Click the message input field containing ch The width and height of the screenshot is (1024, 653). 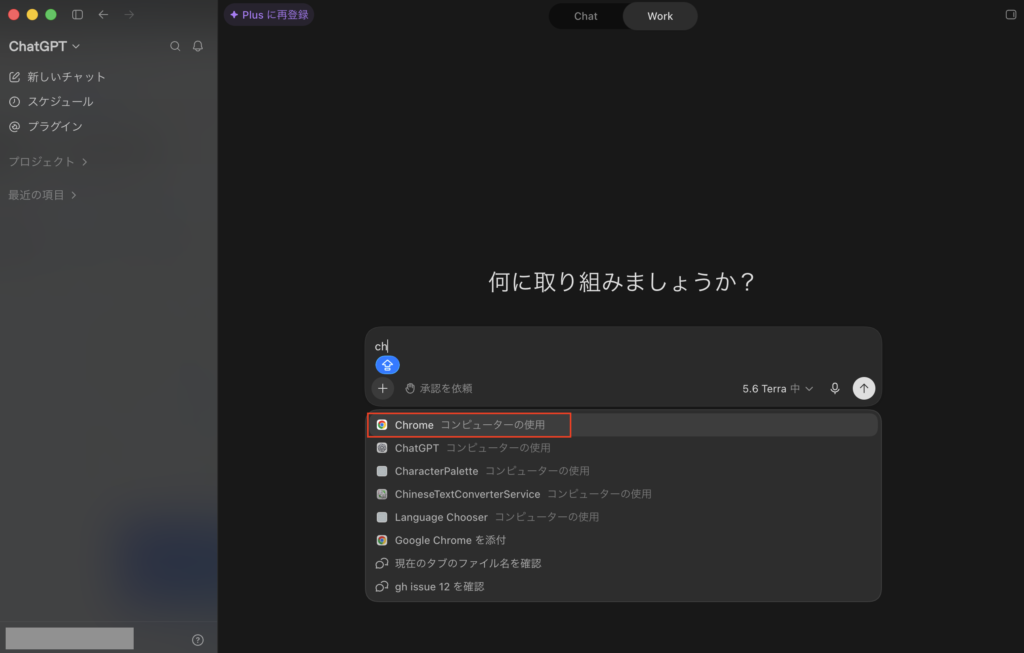[623, 346]
